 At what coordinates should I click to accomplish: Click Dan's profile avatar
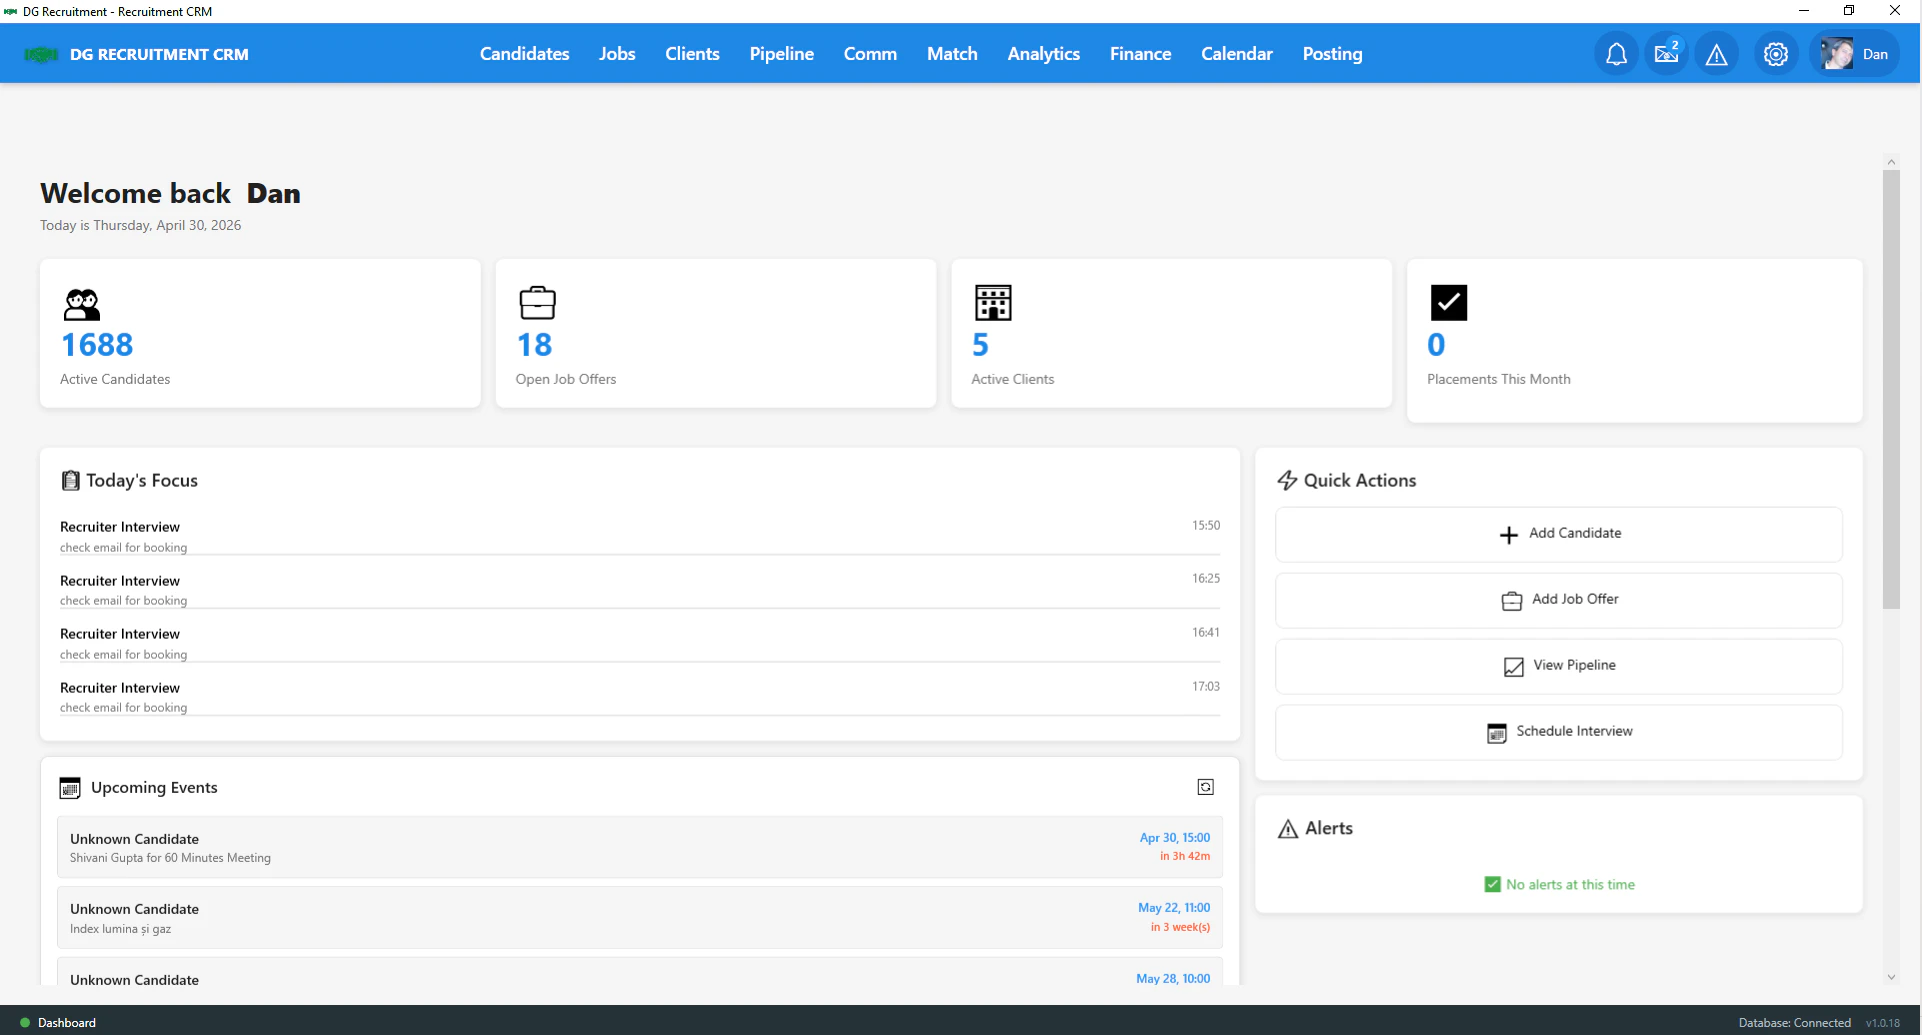coord(1837,54)
